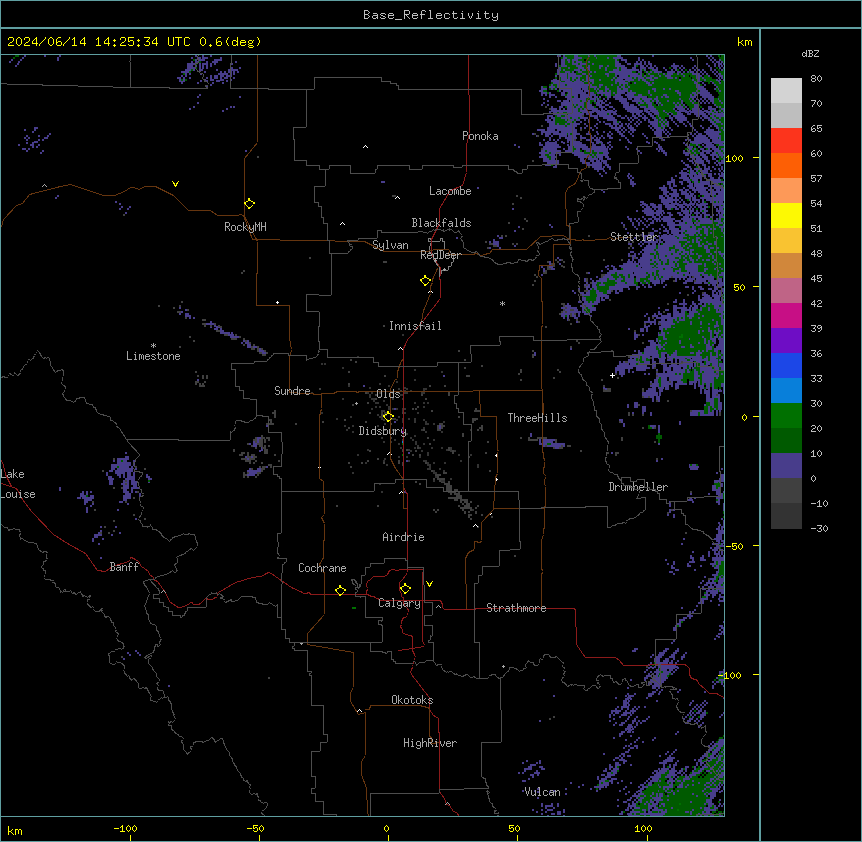Select the blue 36-33 dBZ legend swatch

click(786, 365)
